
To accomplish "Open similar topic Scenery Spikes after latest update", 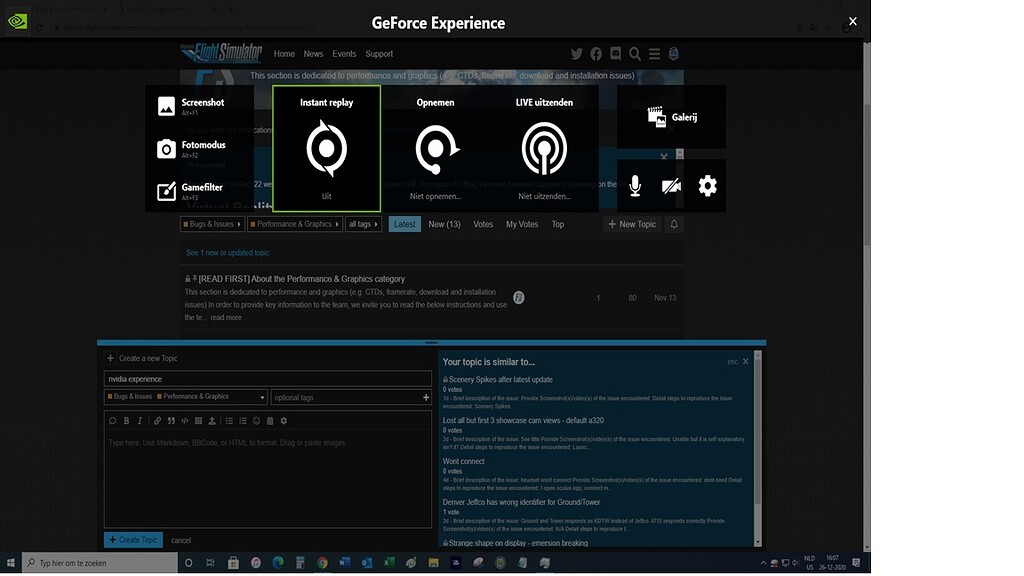I will click(501, 379).
